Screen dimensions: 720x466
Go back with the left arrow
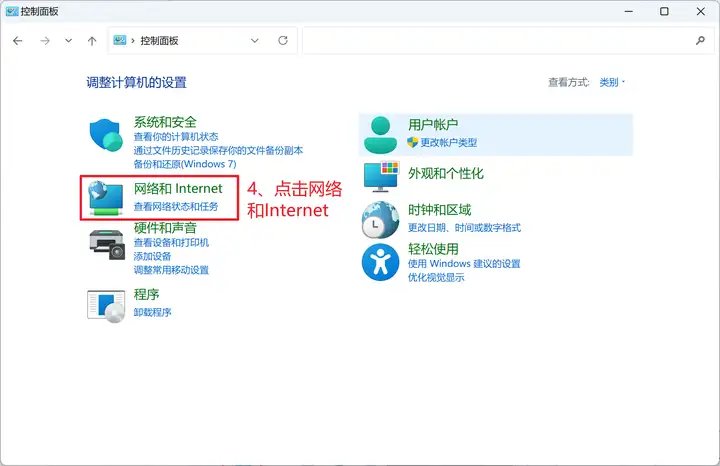pos(18,41)
